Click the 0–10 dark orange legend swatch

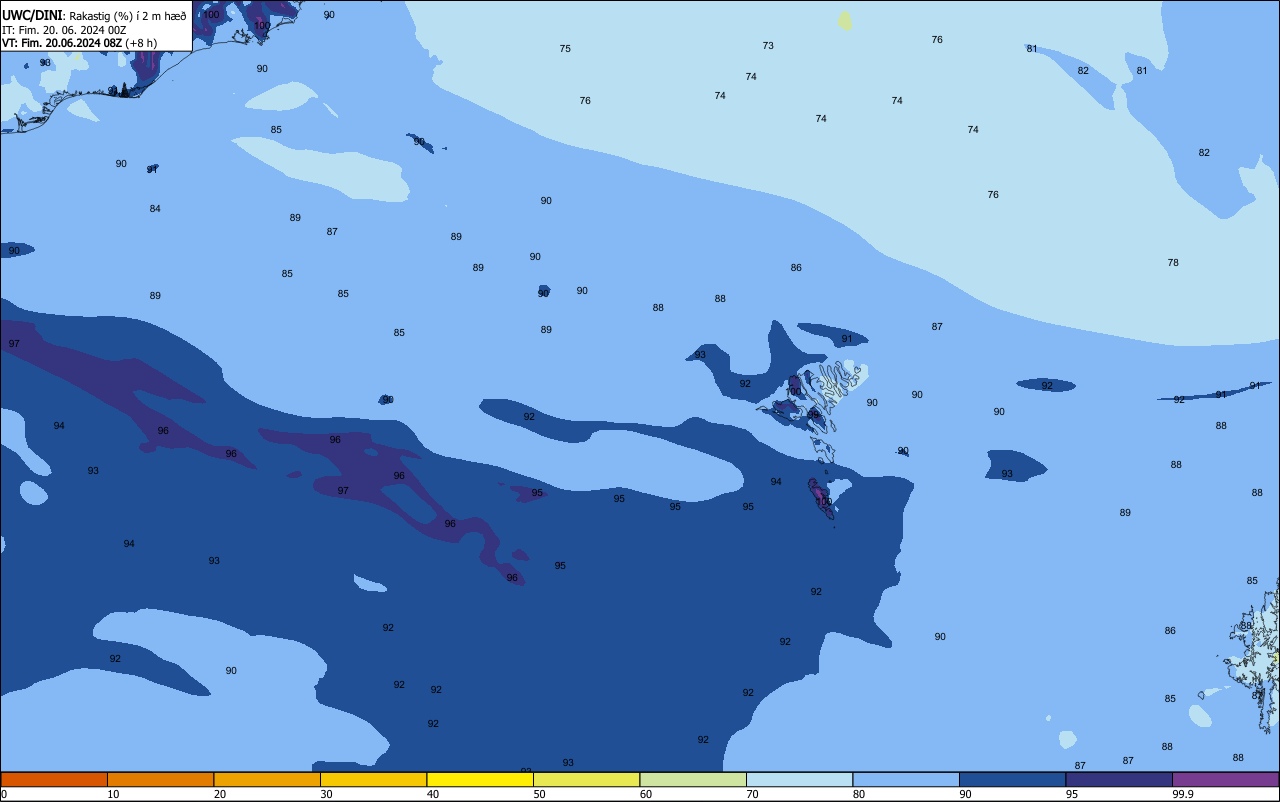pos(54,779)
